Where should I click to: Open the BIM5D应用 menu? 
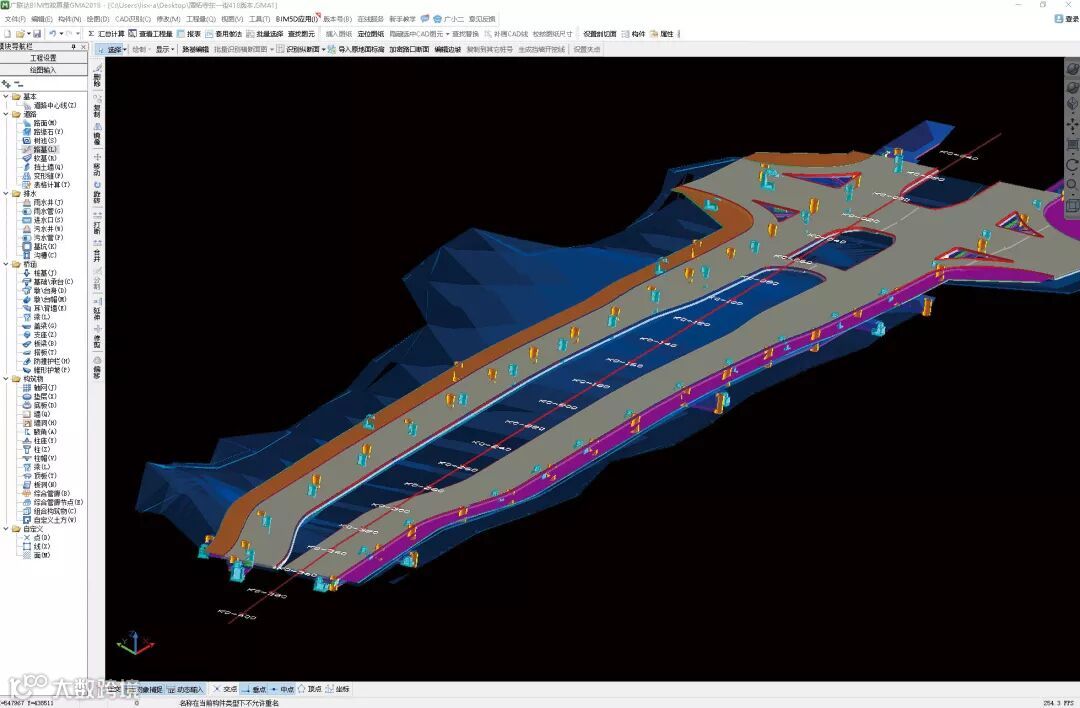(297, 19)
